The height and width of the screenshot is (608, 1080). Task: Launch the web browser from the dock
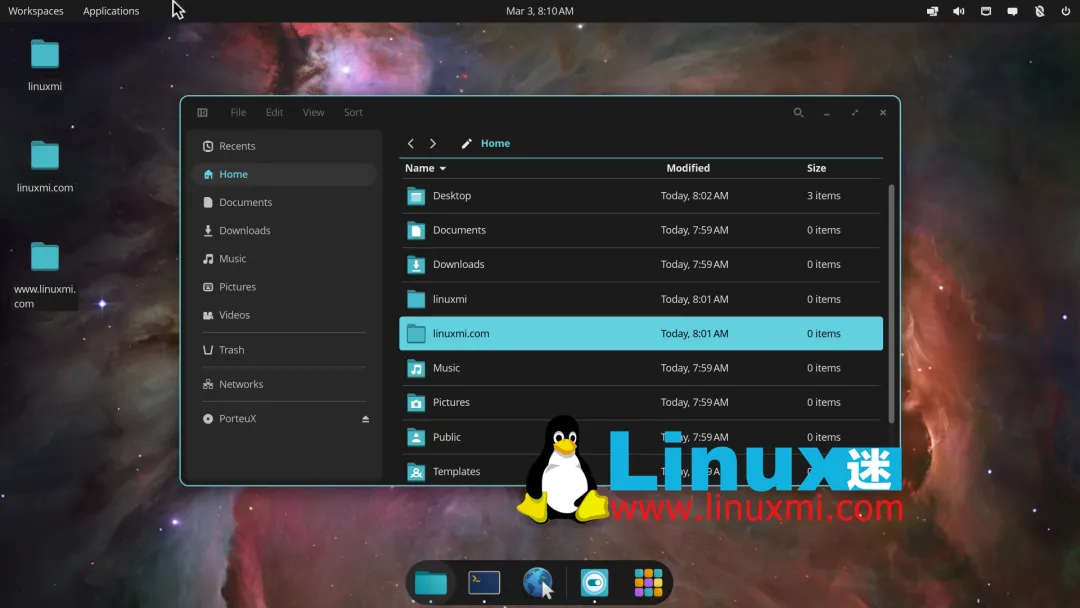[x=538, y=583]
